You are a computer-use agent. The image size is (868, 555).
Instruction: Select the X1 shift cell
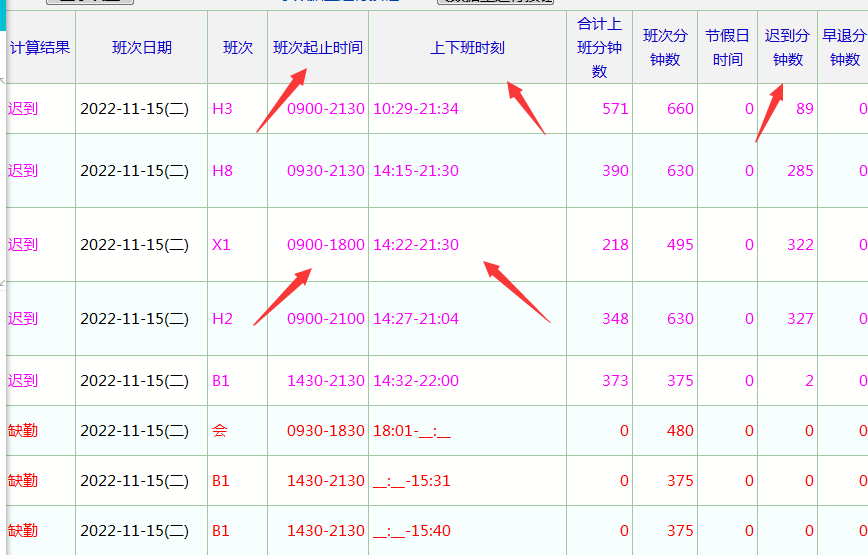coord(221,244)
